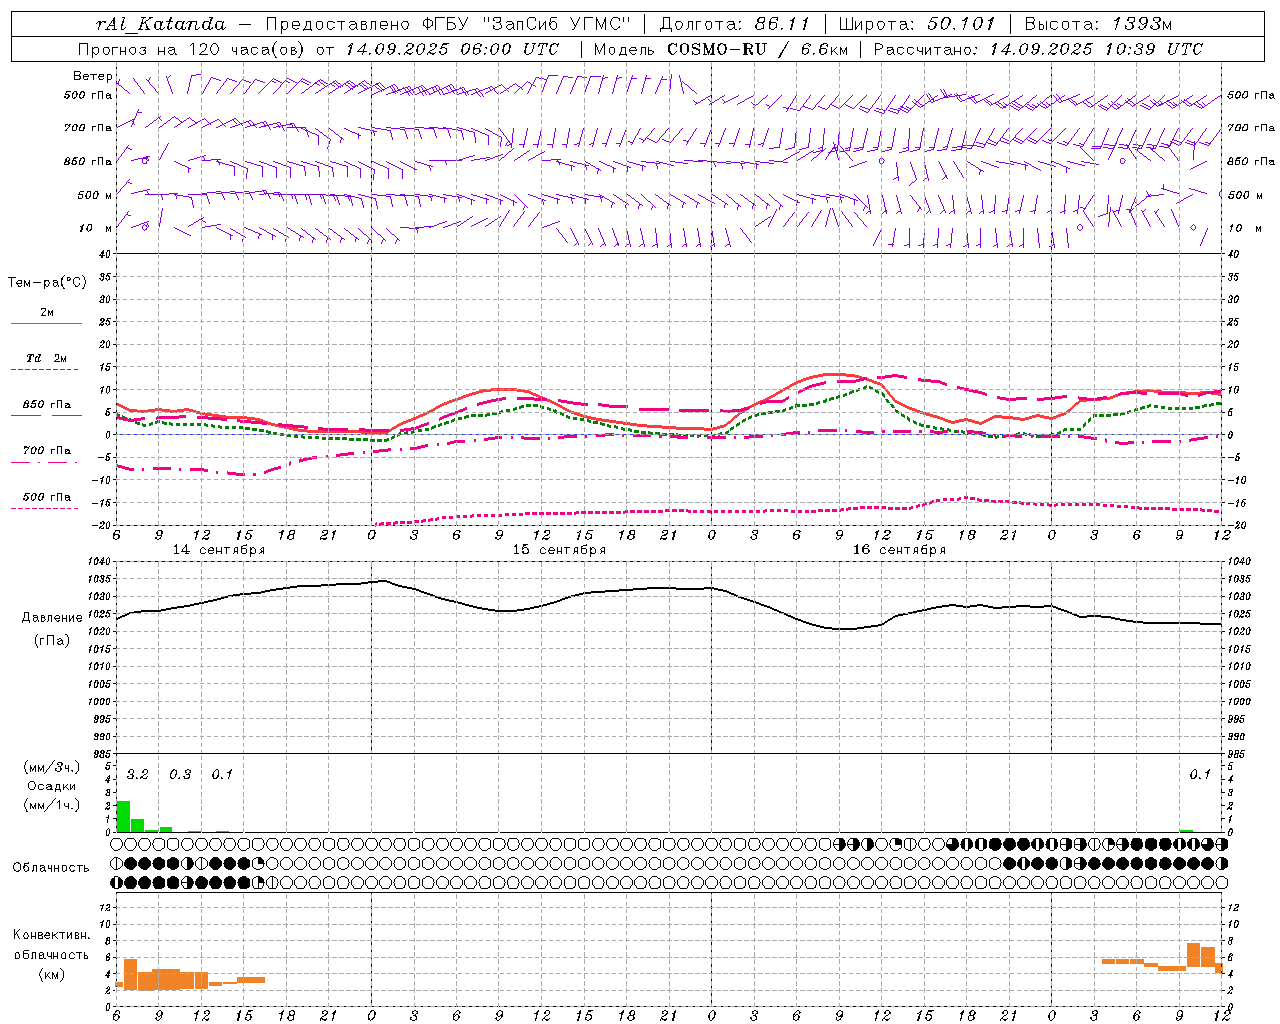Viewport: 1280px width, 1024px height.
Task: Click the dashed line sample under Td 2м
Action: point(45,370)
